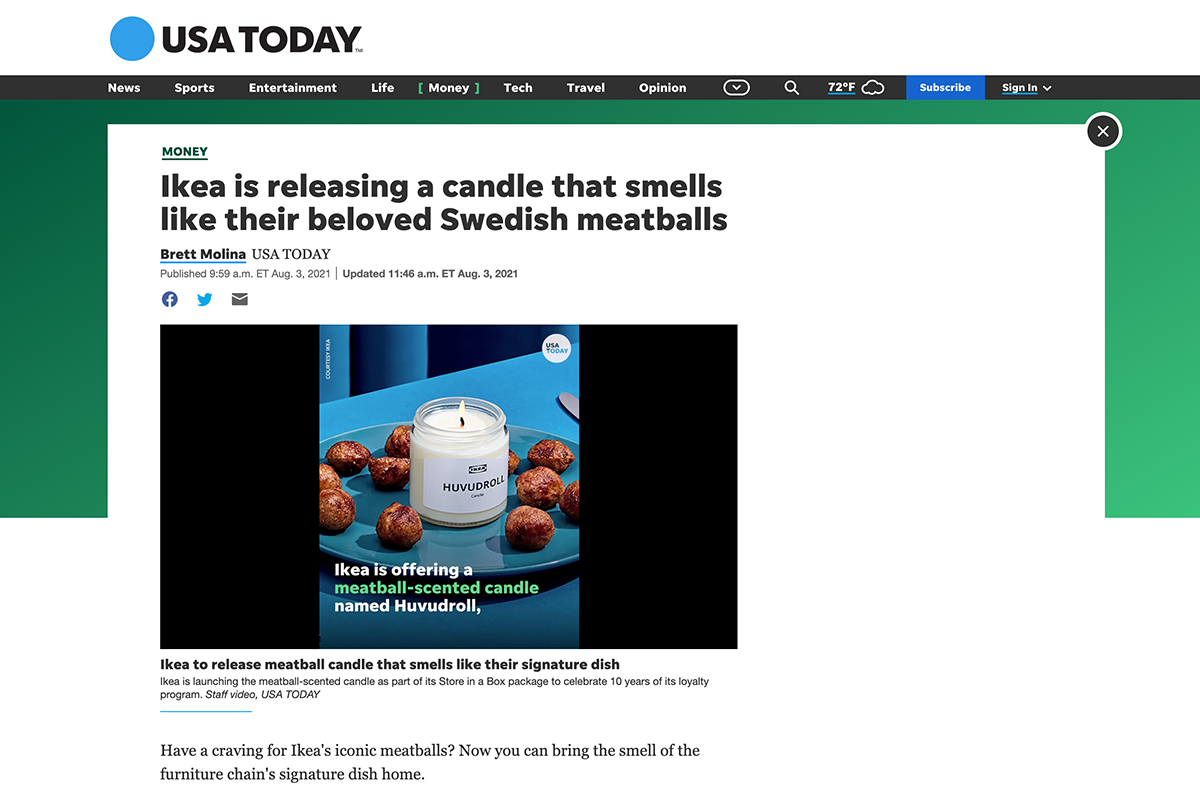Click the Subscribe button
Viewport: 1200px width, 800px height.
945,88
